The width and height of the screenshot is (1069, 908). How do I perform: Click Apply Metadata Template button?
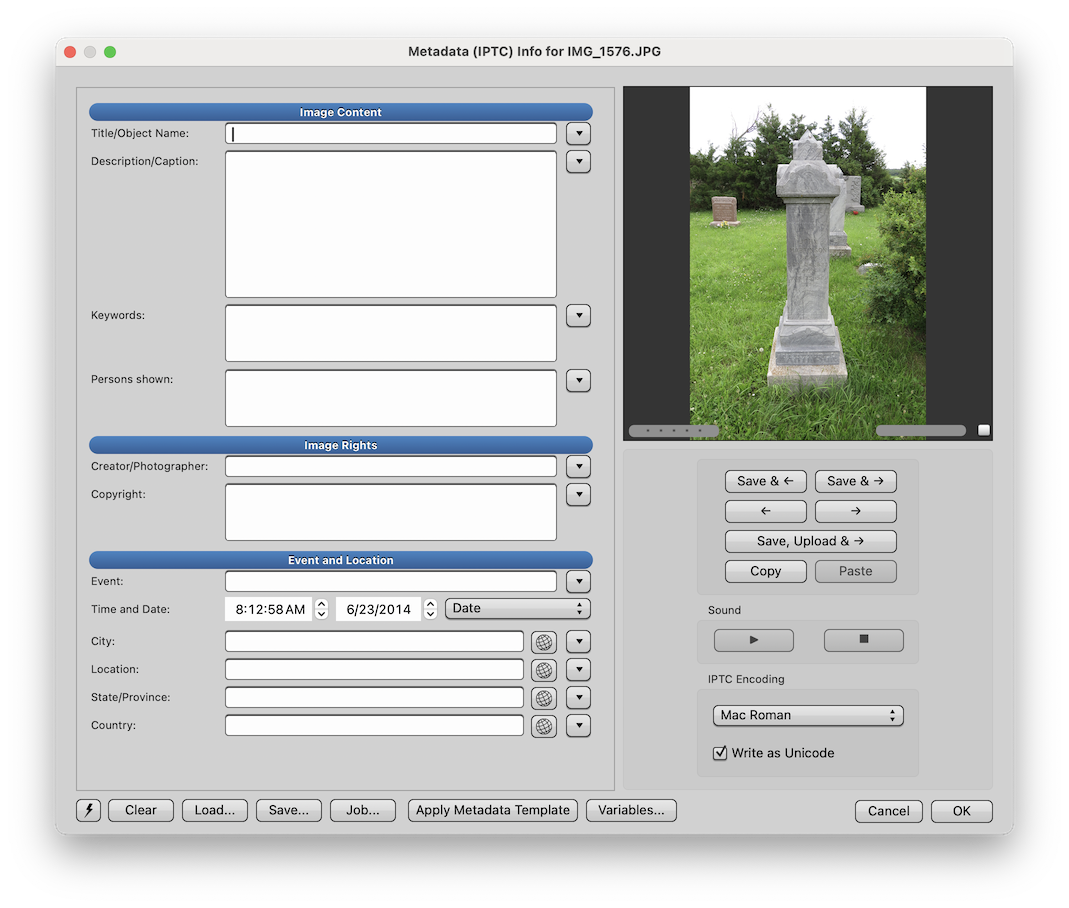[x=492, y=810]
